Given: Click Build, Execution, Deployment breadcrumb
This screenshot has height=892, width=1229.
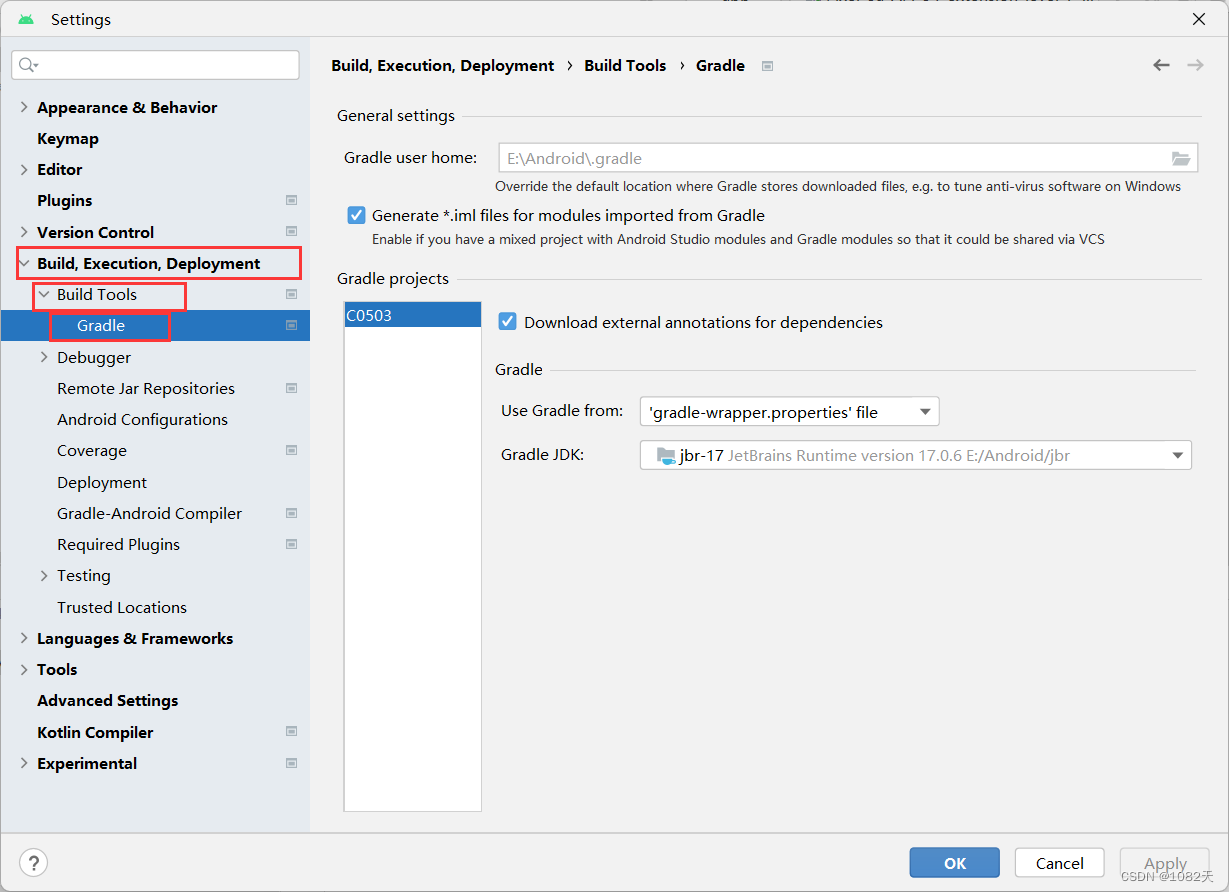Looking at the screenshot, I should tap(442, 65).
